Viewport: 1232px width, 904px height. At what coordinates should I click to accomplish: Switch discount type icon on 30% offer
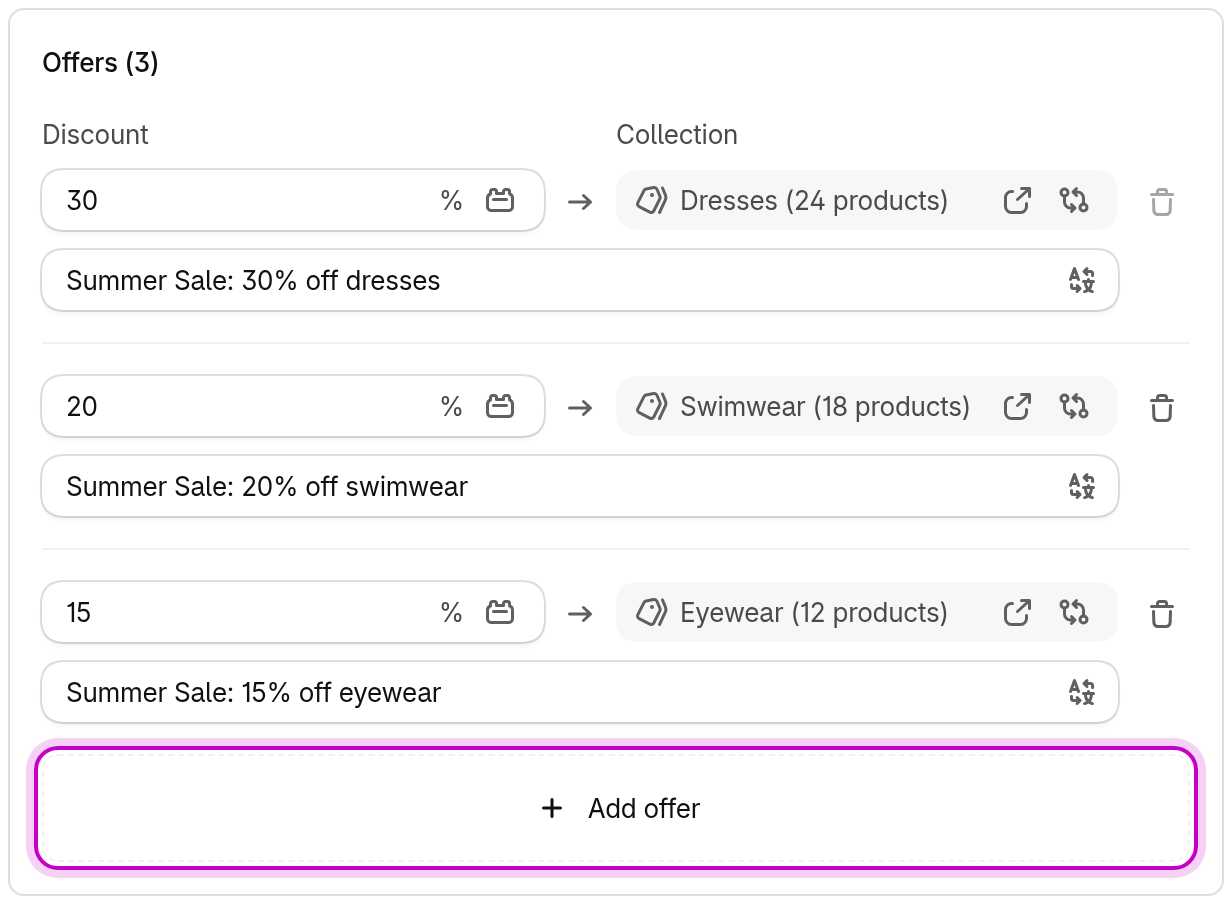click(x=500, y=201)
